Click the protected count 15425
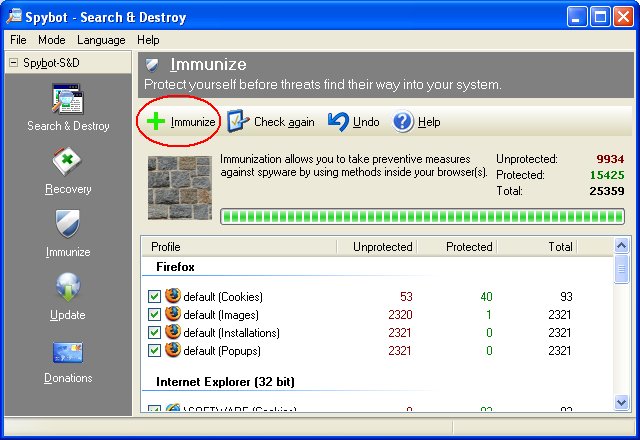Viewport: 640px width, 440px height. 607,175
